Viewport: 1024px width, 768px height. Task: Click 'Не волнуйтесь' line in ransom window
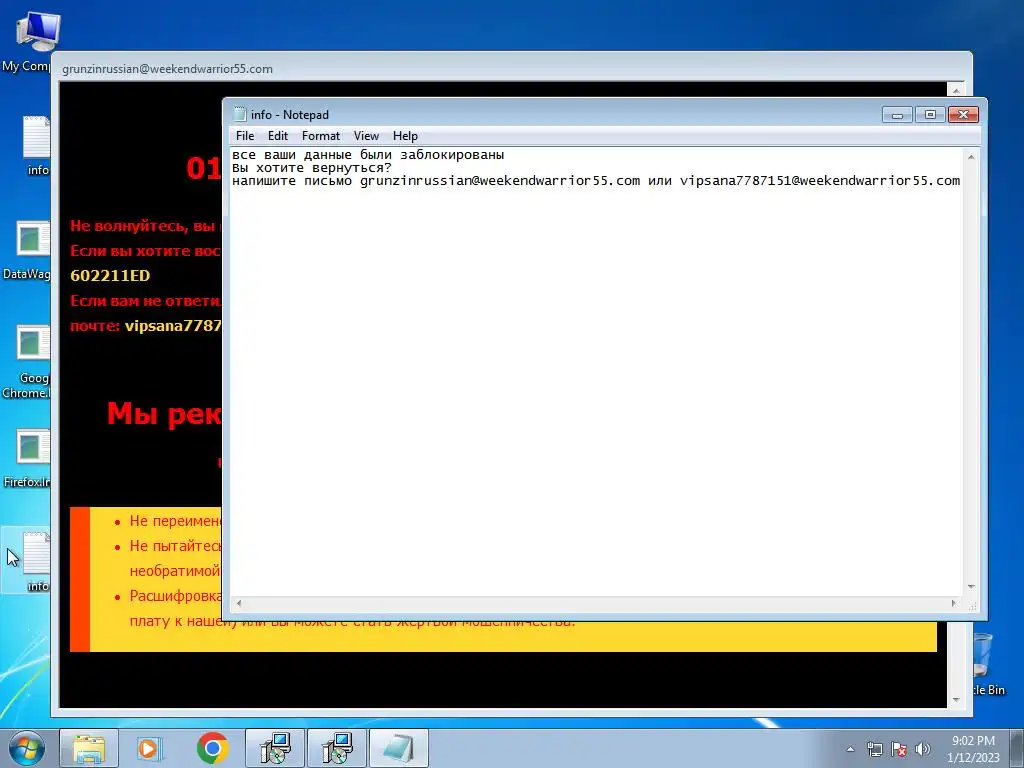coord(146,226)
